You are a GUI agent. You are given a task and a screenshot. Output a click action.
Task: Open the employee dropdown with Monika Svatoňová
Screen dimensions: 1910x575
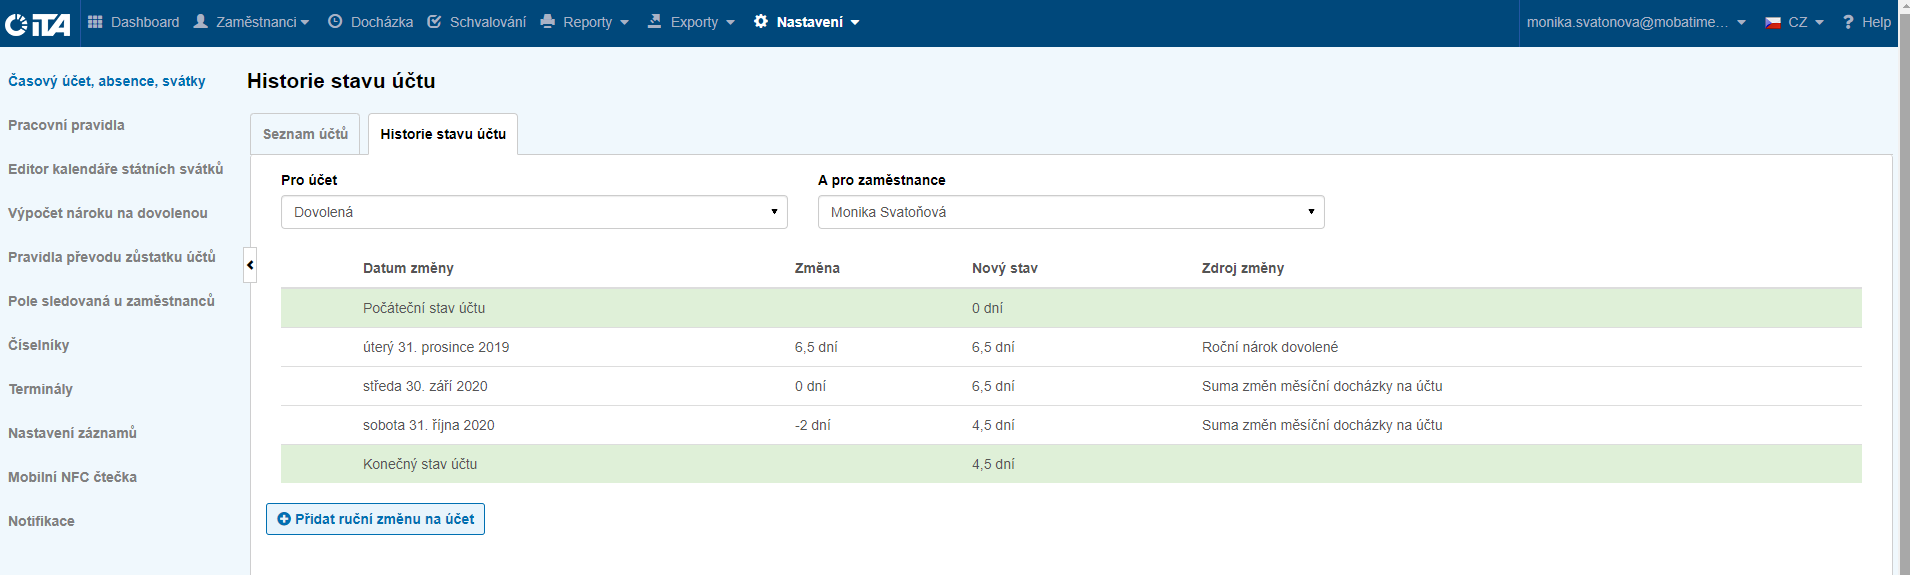(x=1070, y=212)
